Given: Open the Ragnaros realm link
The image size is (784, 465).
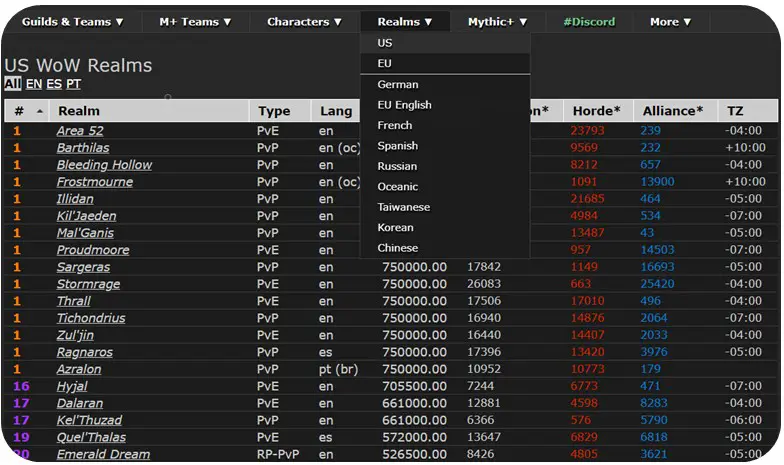Looking at the screenshot, I should click(x=85, y=352).
